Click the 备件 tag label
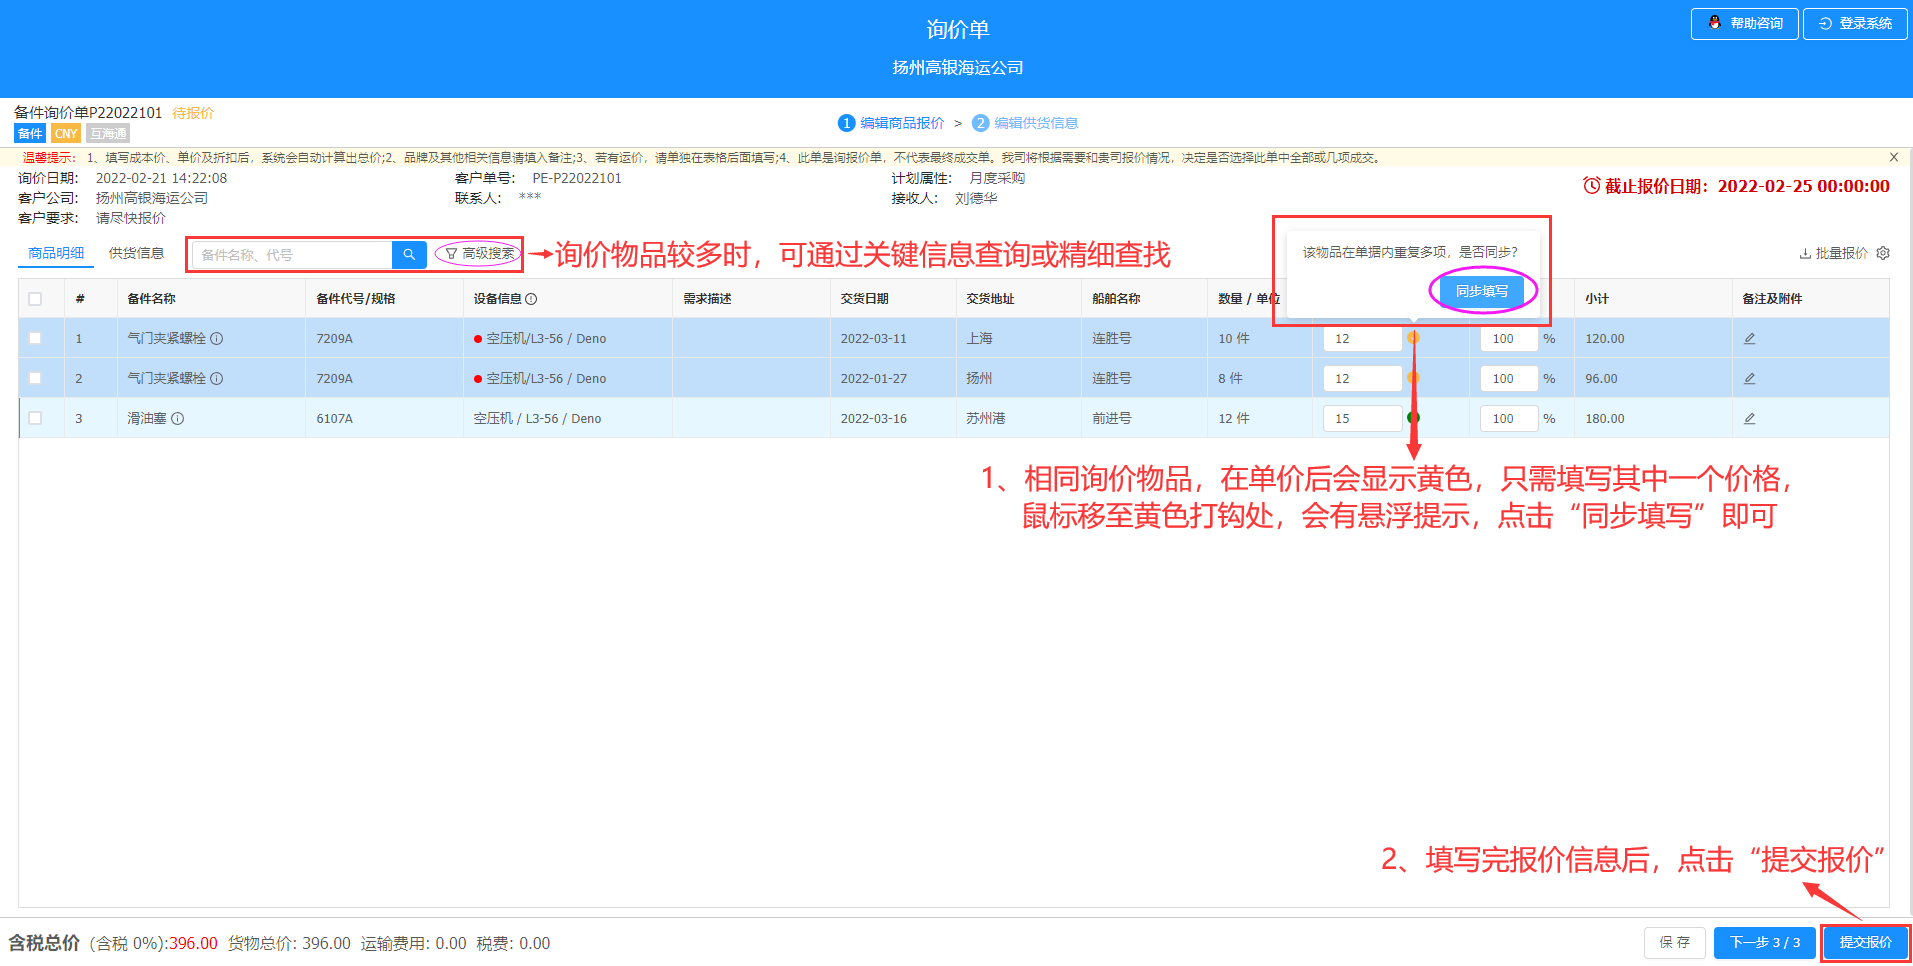1913x966 pixels. pos(30,134)
